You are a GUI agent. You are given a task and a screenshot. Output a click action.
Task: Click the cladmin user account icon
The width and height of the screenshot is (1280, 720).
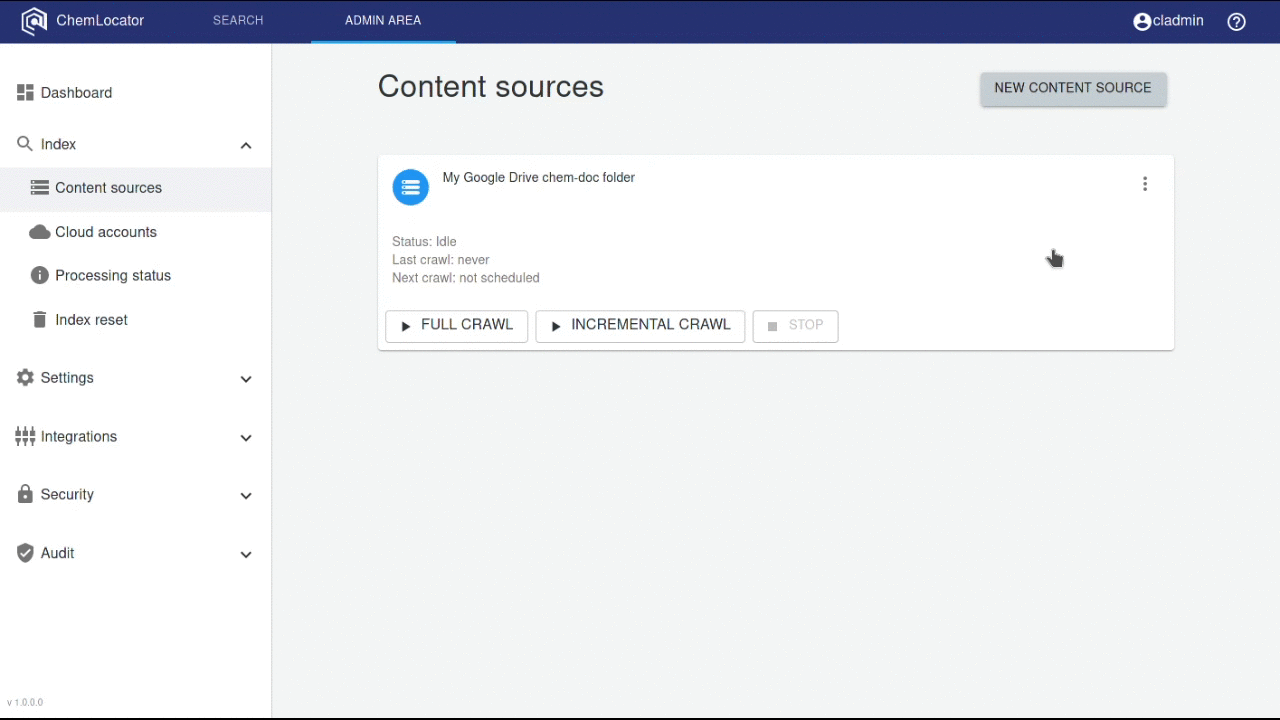pyautogui.click(x=1142, y=21)
